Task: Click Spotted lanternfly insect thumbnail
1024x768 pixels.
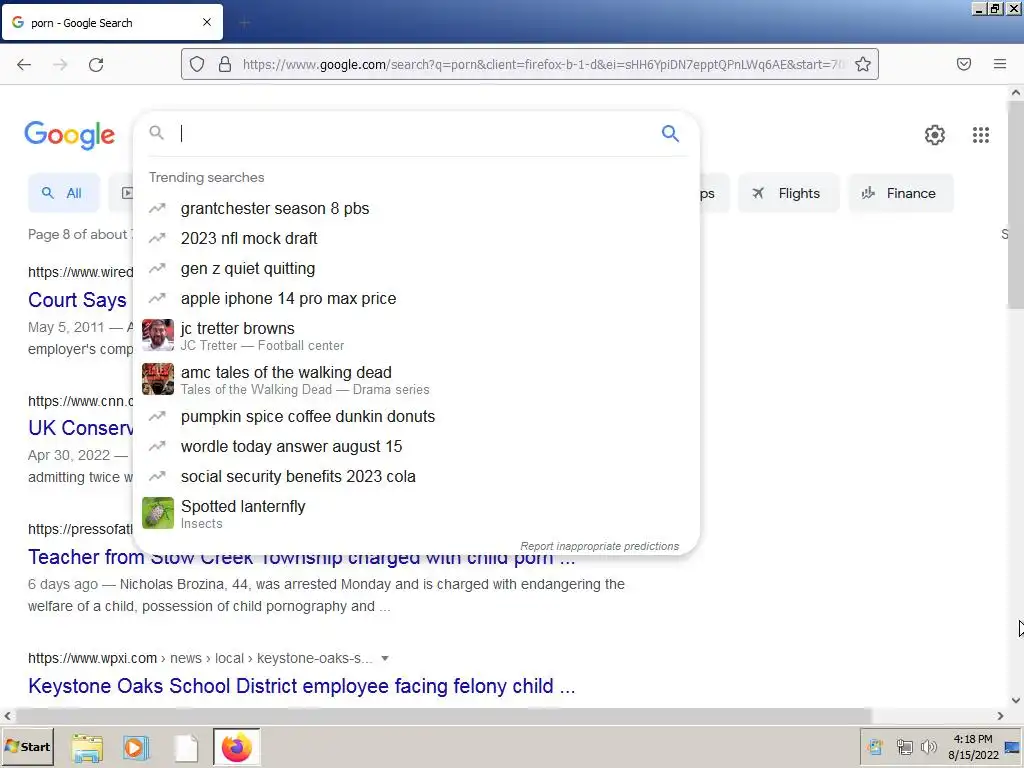Action: pos(158,513)
